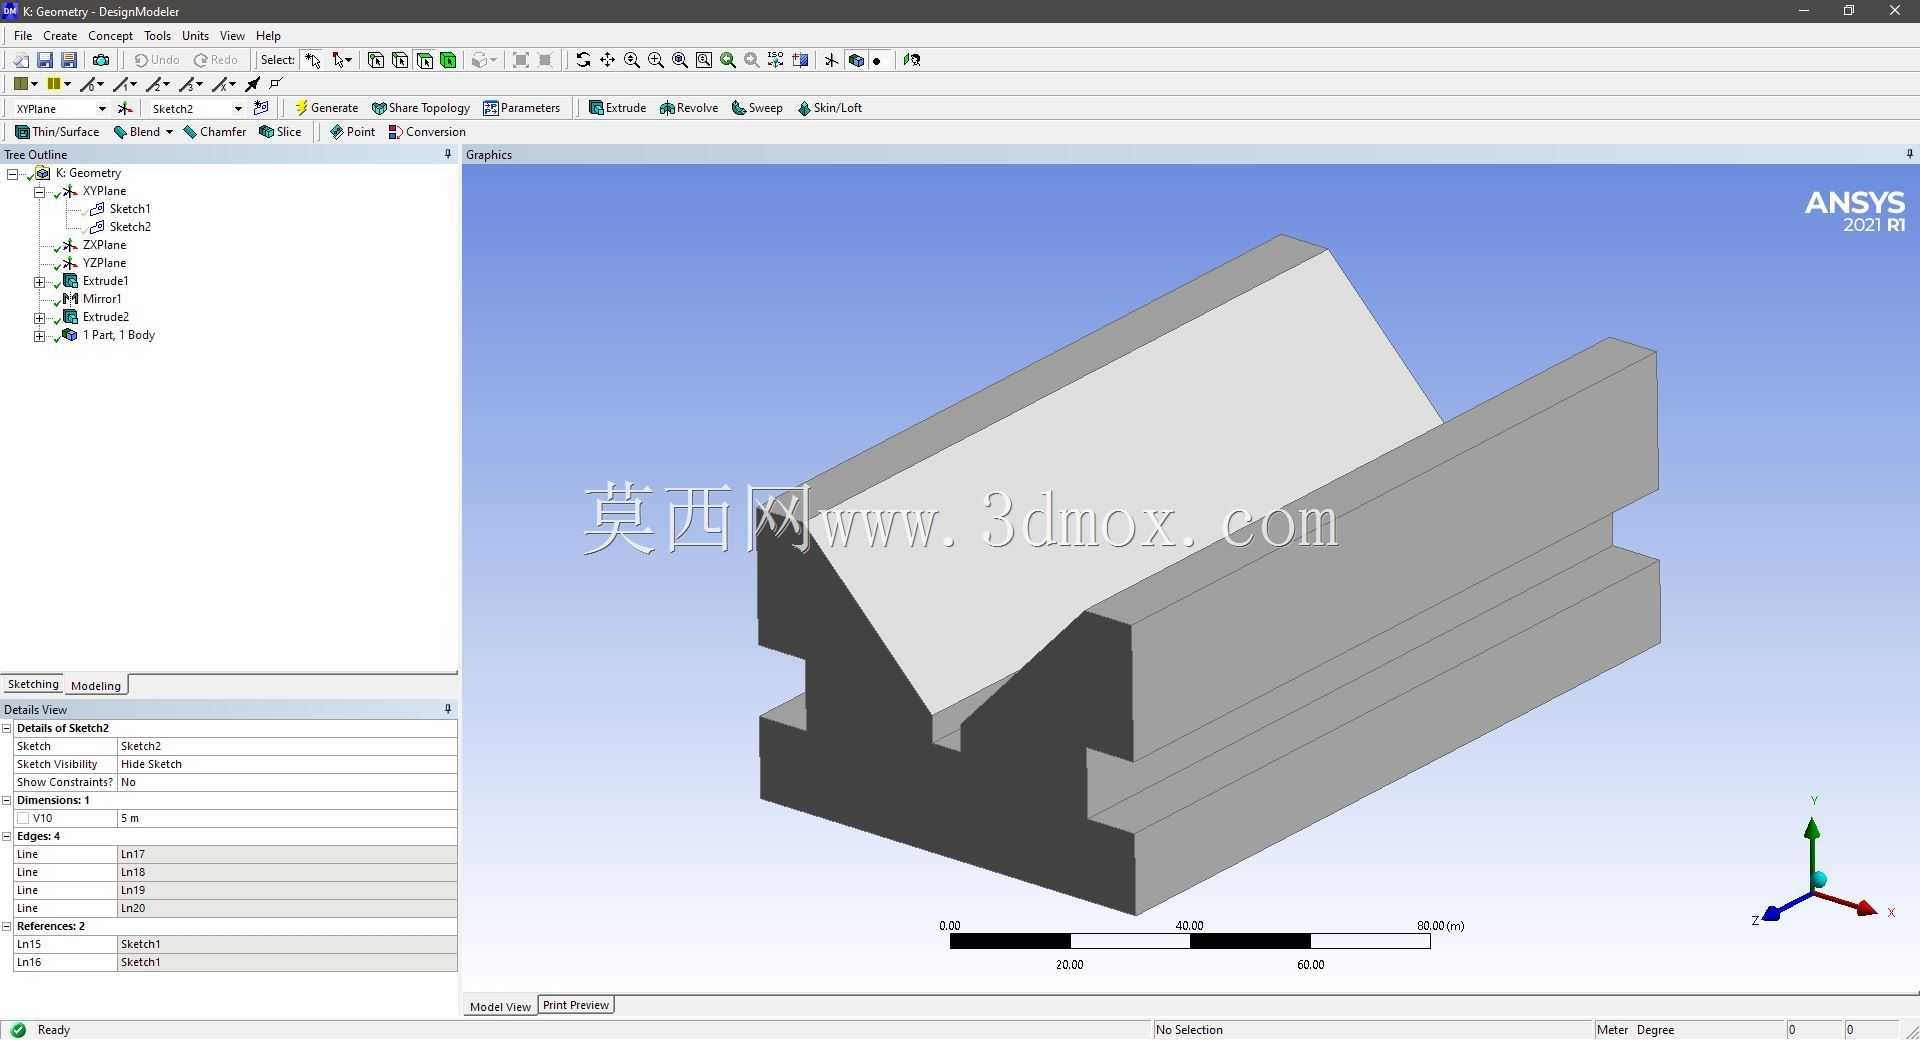Click the Skin/Loft tool

coord(829,108)
